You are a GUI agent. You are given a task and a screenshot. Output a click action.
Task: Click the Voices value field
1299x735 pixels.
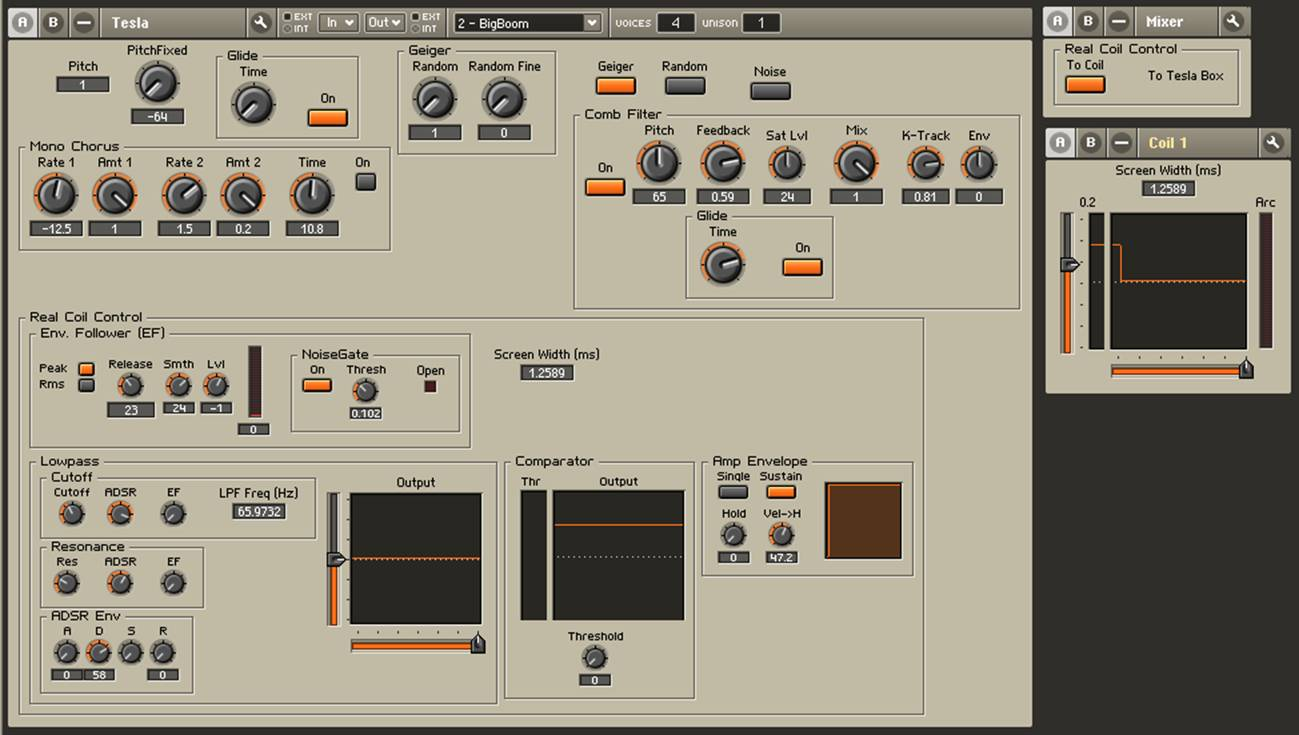pos(676,22)
